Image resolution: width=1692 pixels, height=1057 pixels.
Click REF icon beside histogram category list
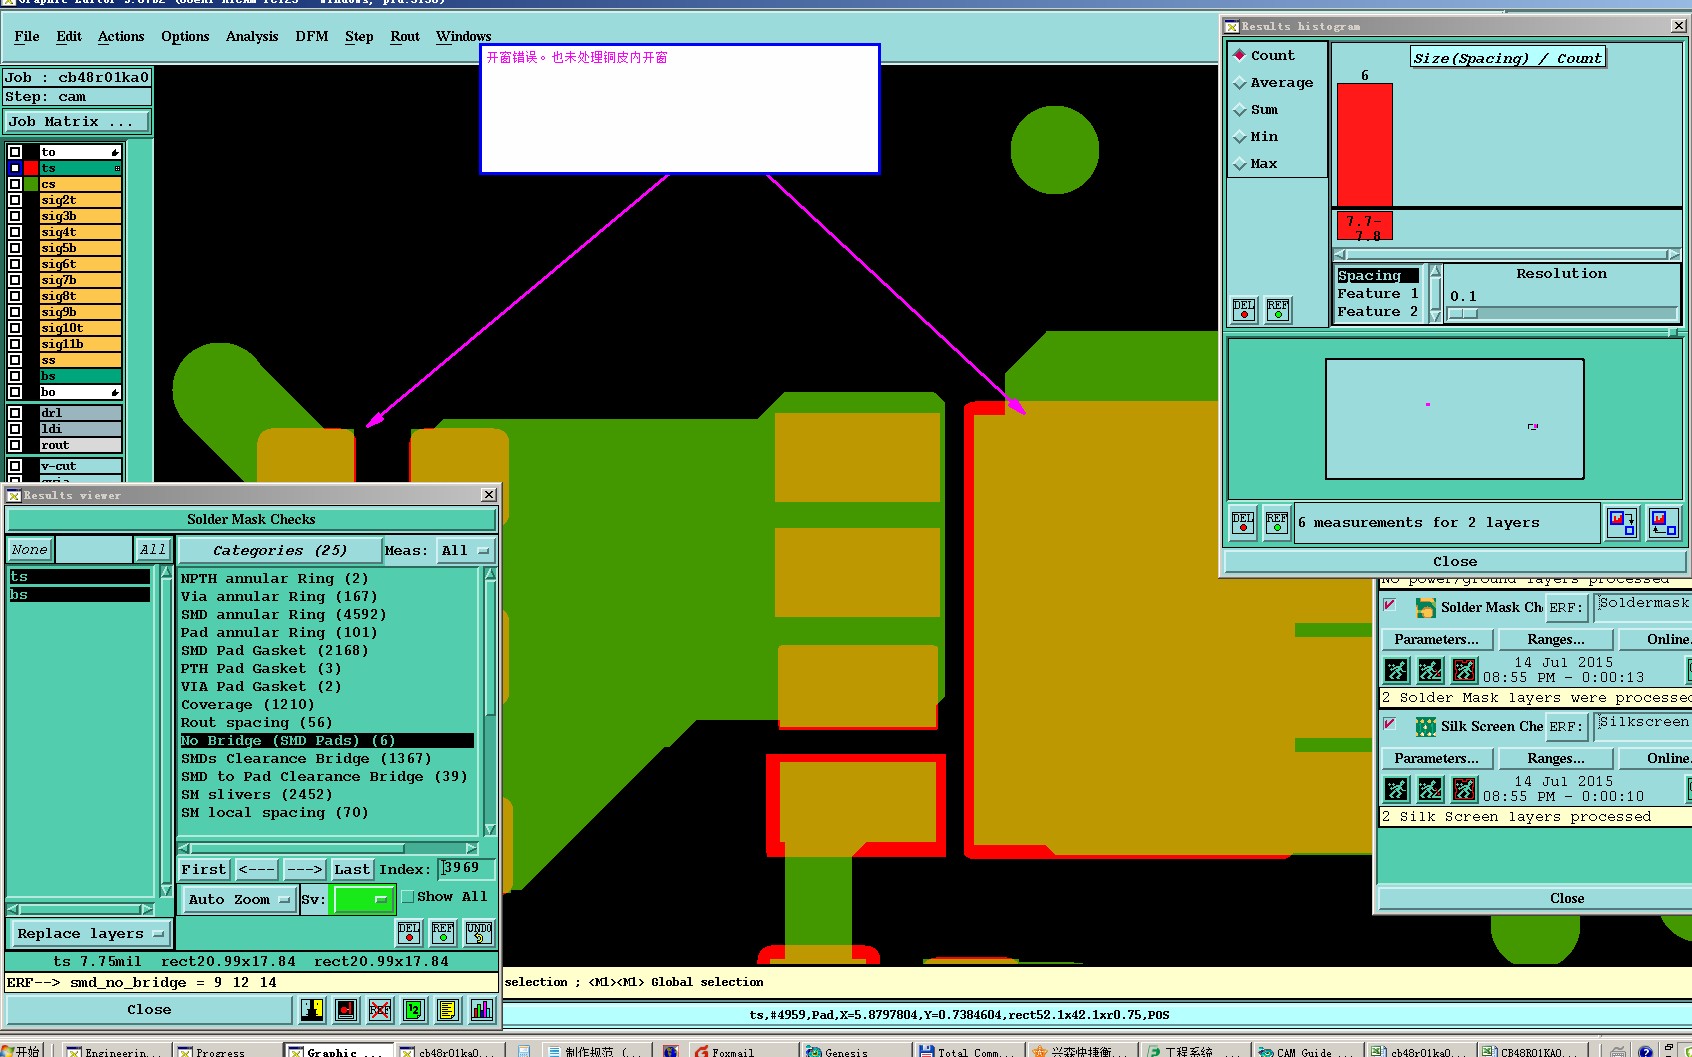pyautogui.click(x=1278, y=310)
